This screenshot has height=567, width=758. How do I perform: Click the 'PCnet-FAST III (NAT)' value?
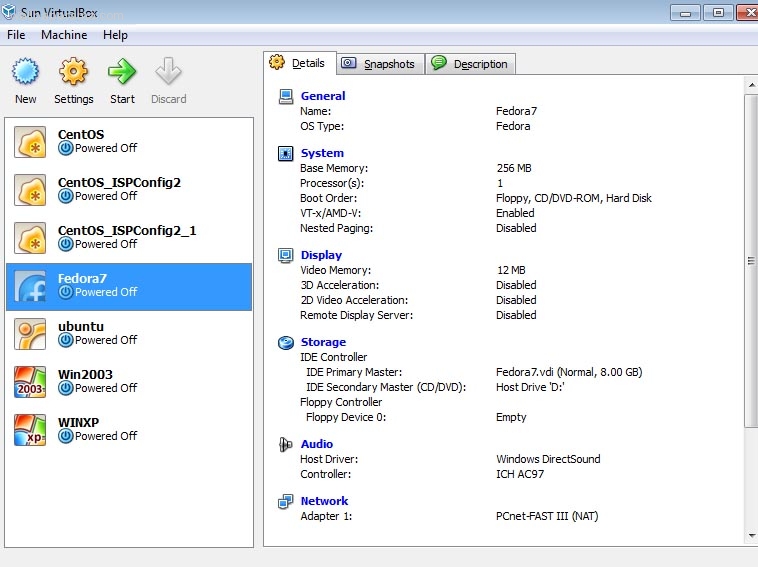click(547, 516)
